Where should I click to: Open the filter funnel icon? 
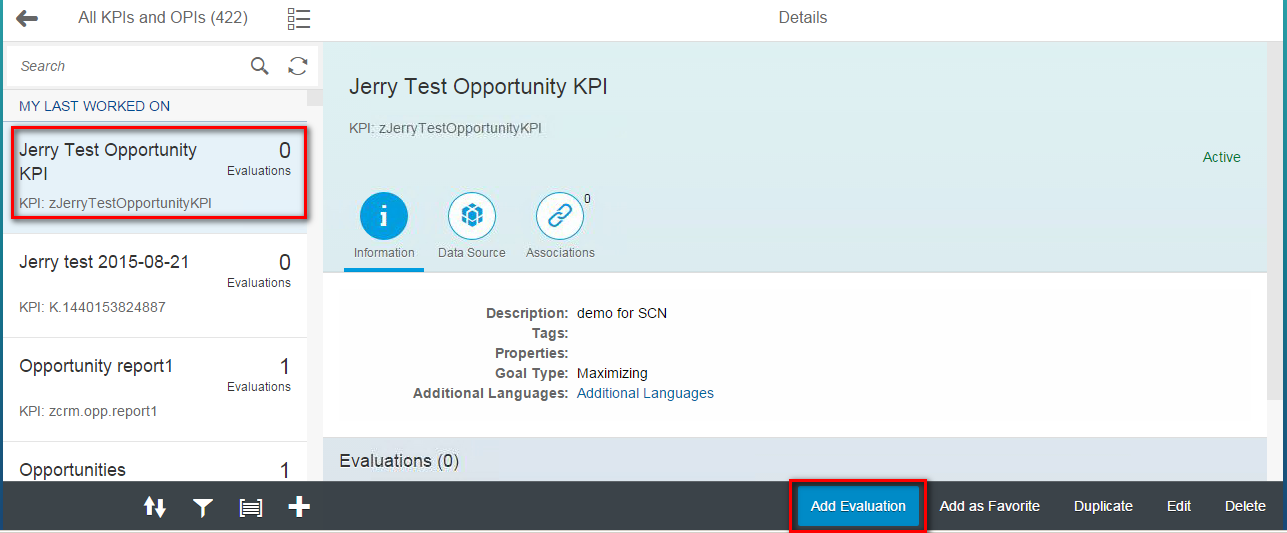click(203, 508)
